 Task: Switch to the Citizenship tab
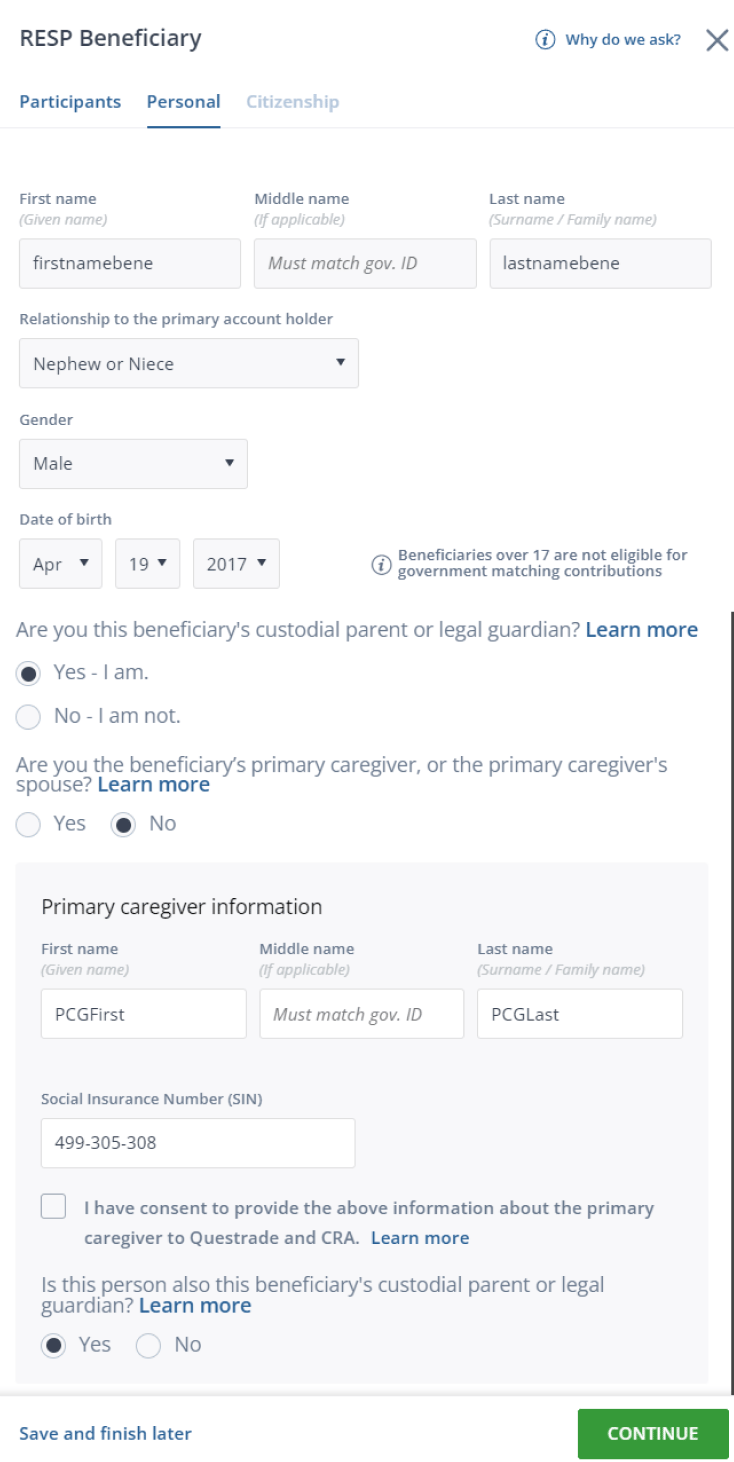tap(292, 102)
